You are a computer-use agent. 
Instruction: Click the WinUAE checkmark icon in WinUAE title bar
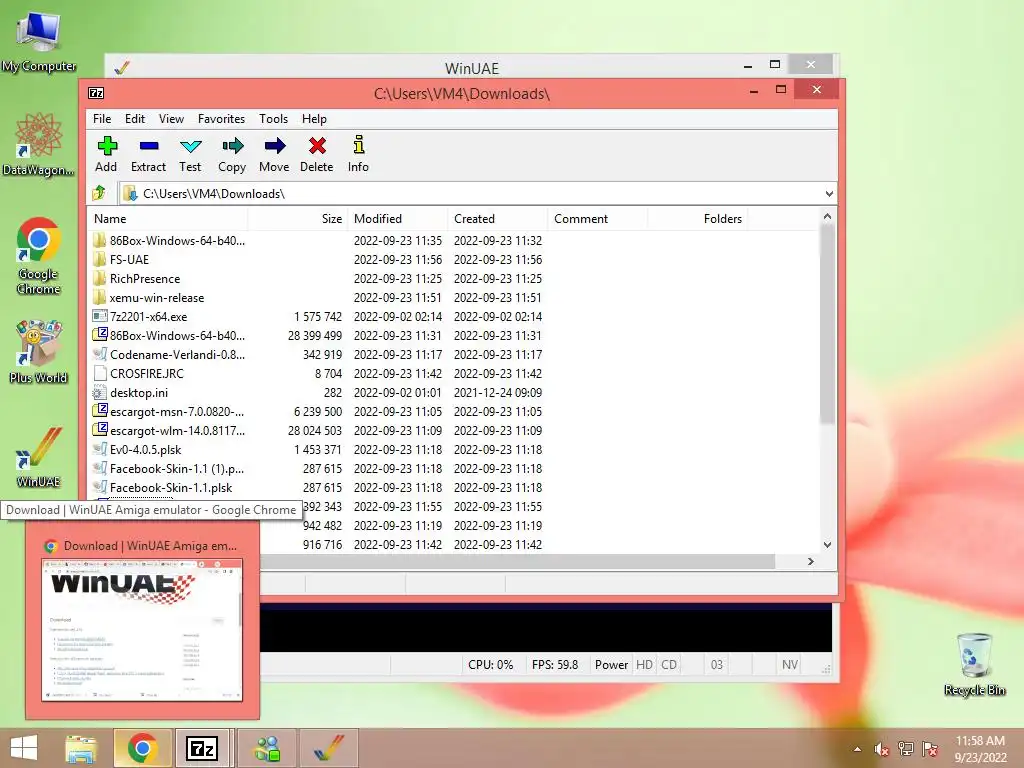(x=121, y=67)
